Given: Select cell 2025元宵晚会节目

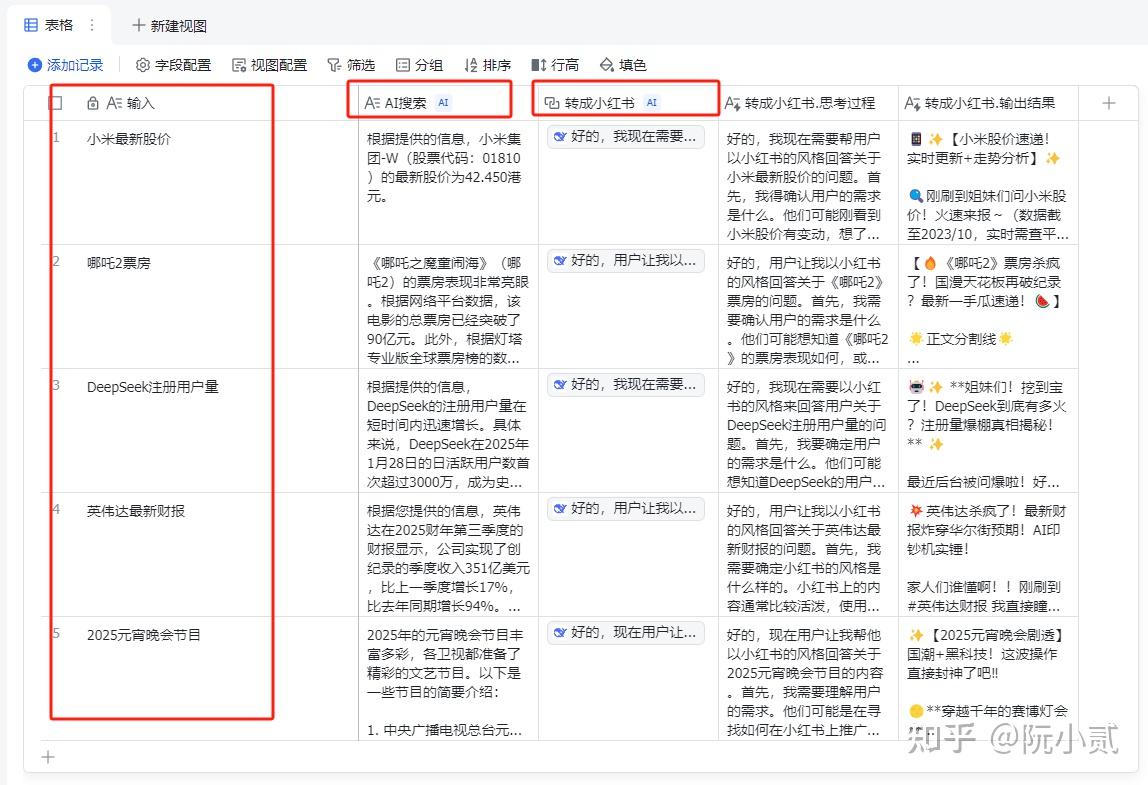Looking at the screenshot, I should pos(220,678).
